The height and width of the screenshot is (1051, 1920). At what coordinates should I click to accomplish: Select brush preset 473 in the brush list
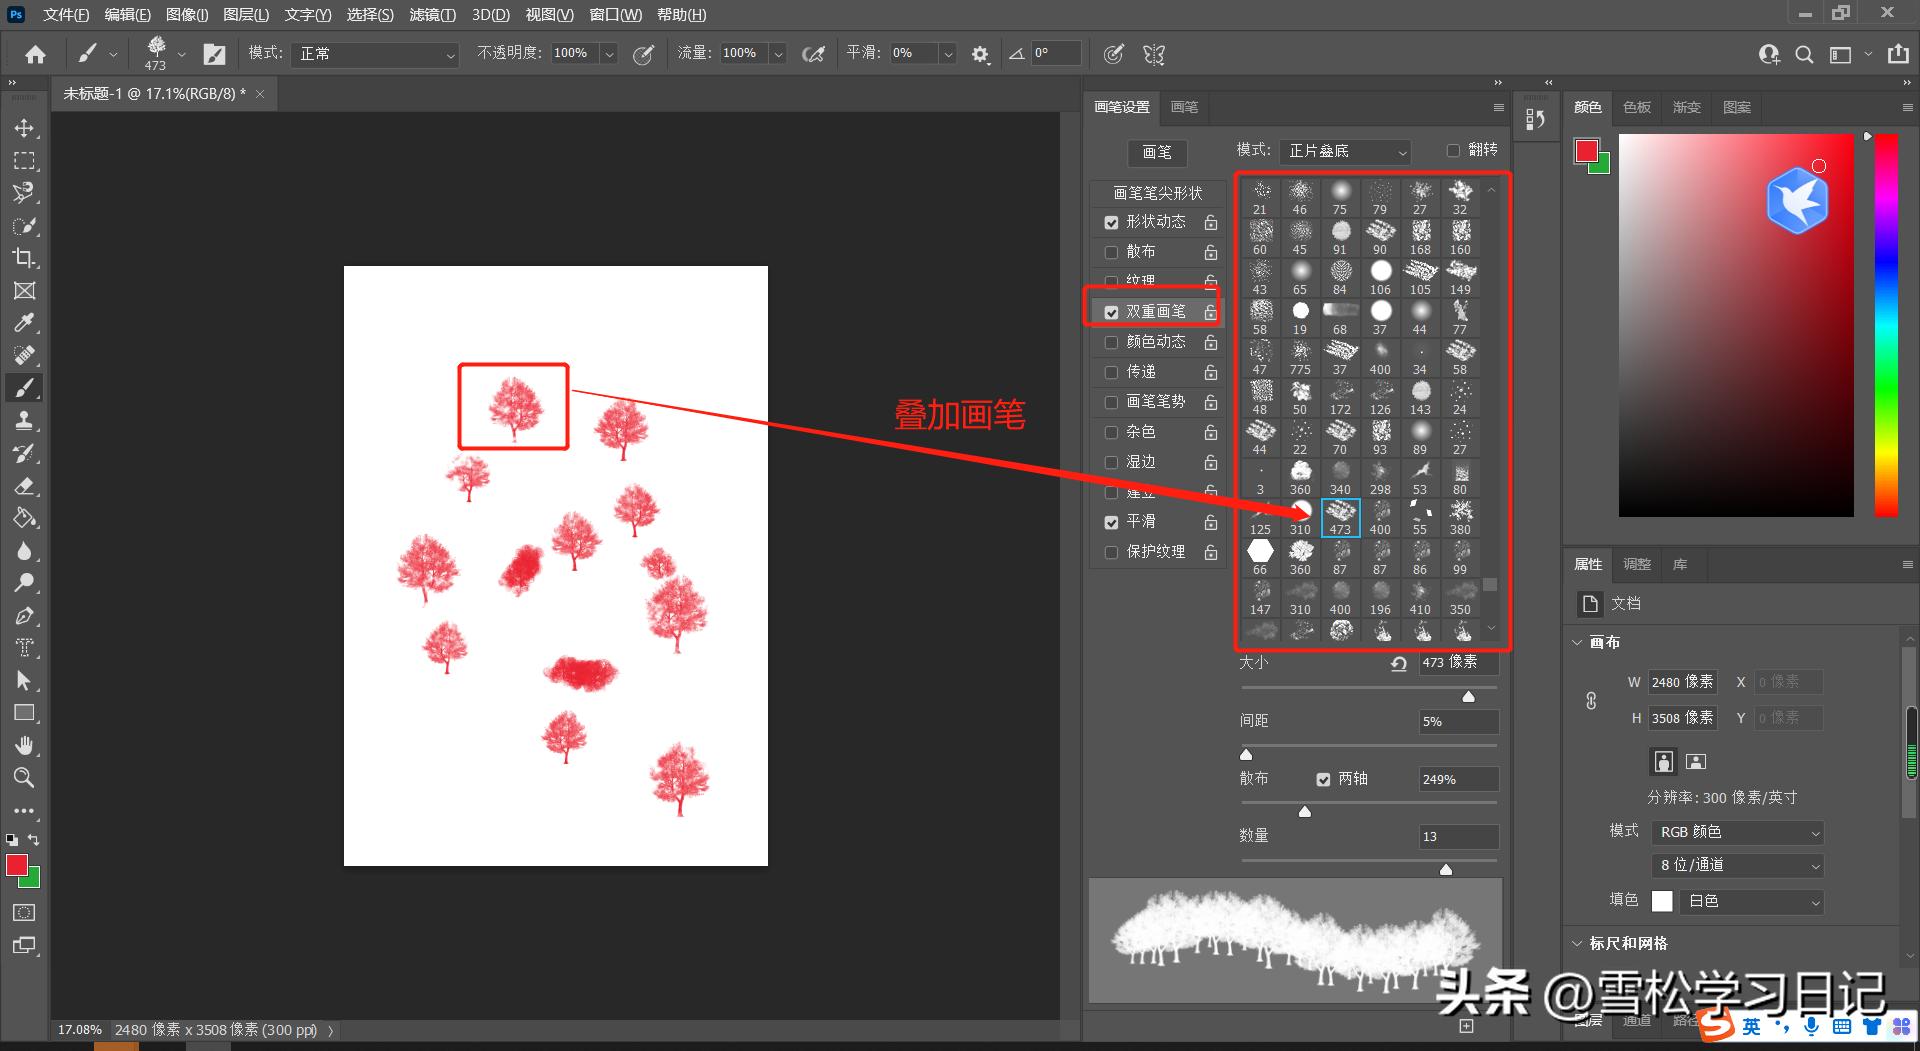click(1340, 515)
